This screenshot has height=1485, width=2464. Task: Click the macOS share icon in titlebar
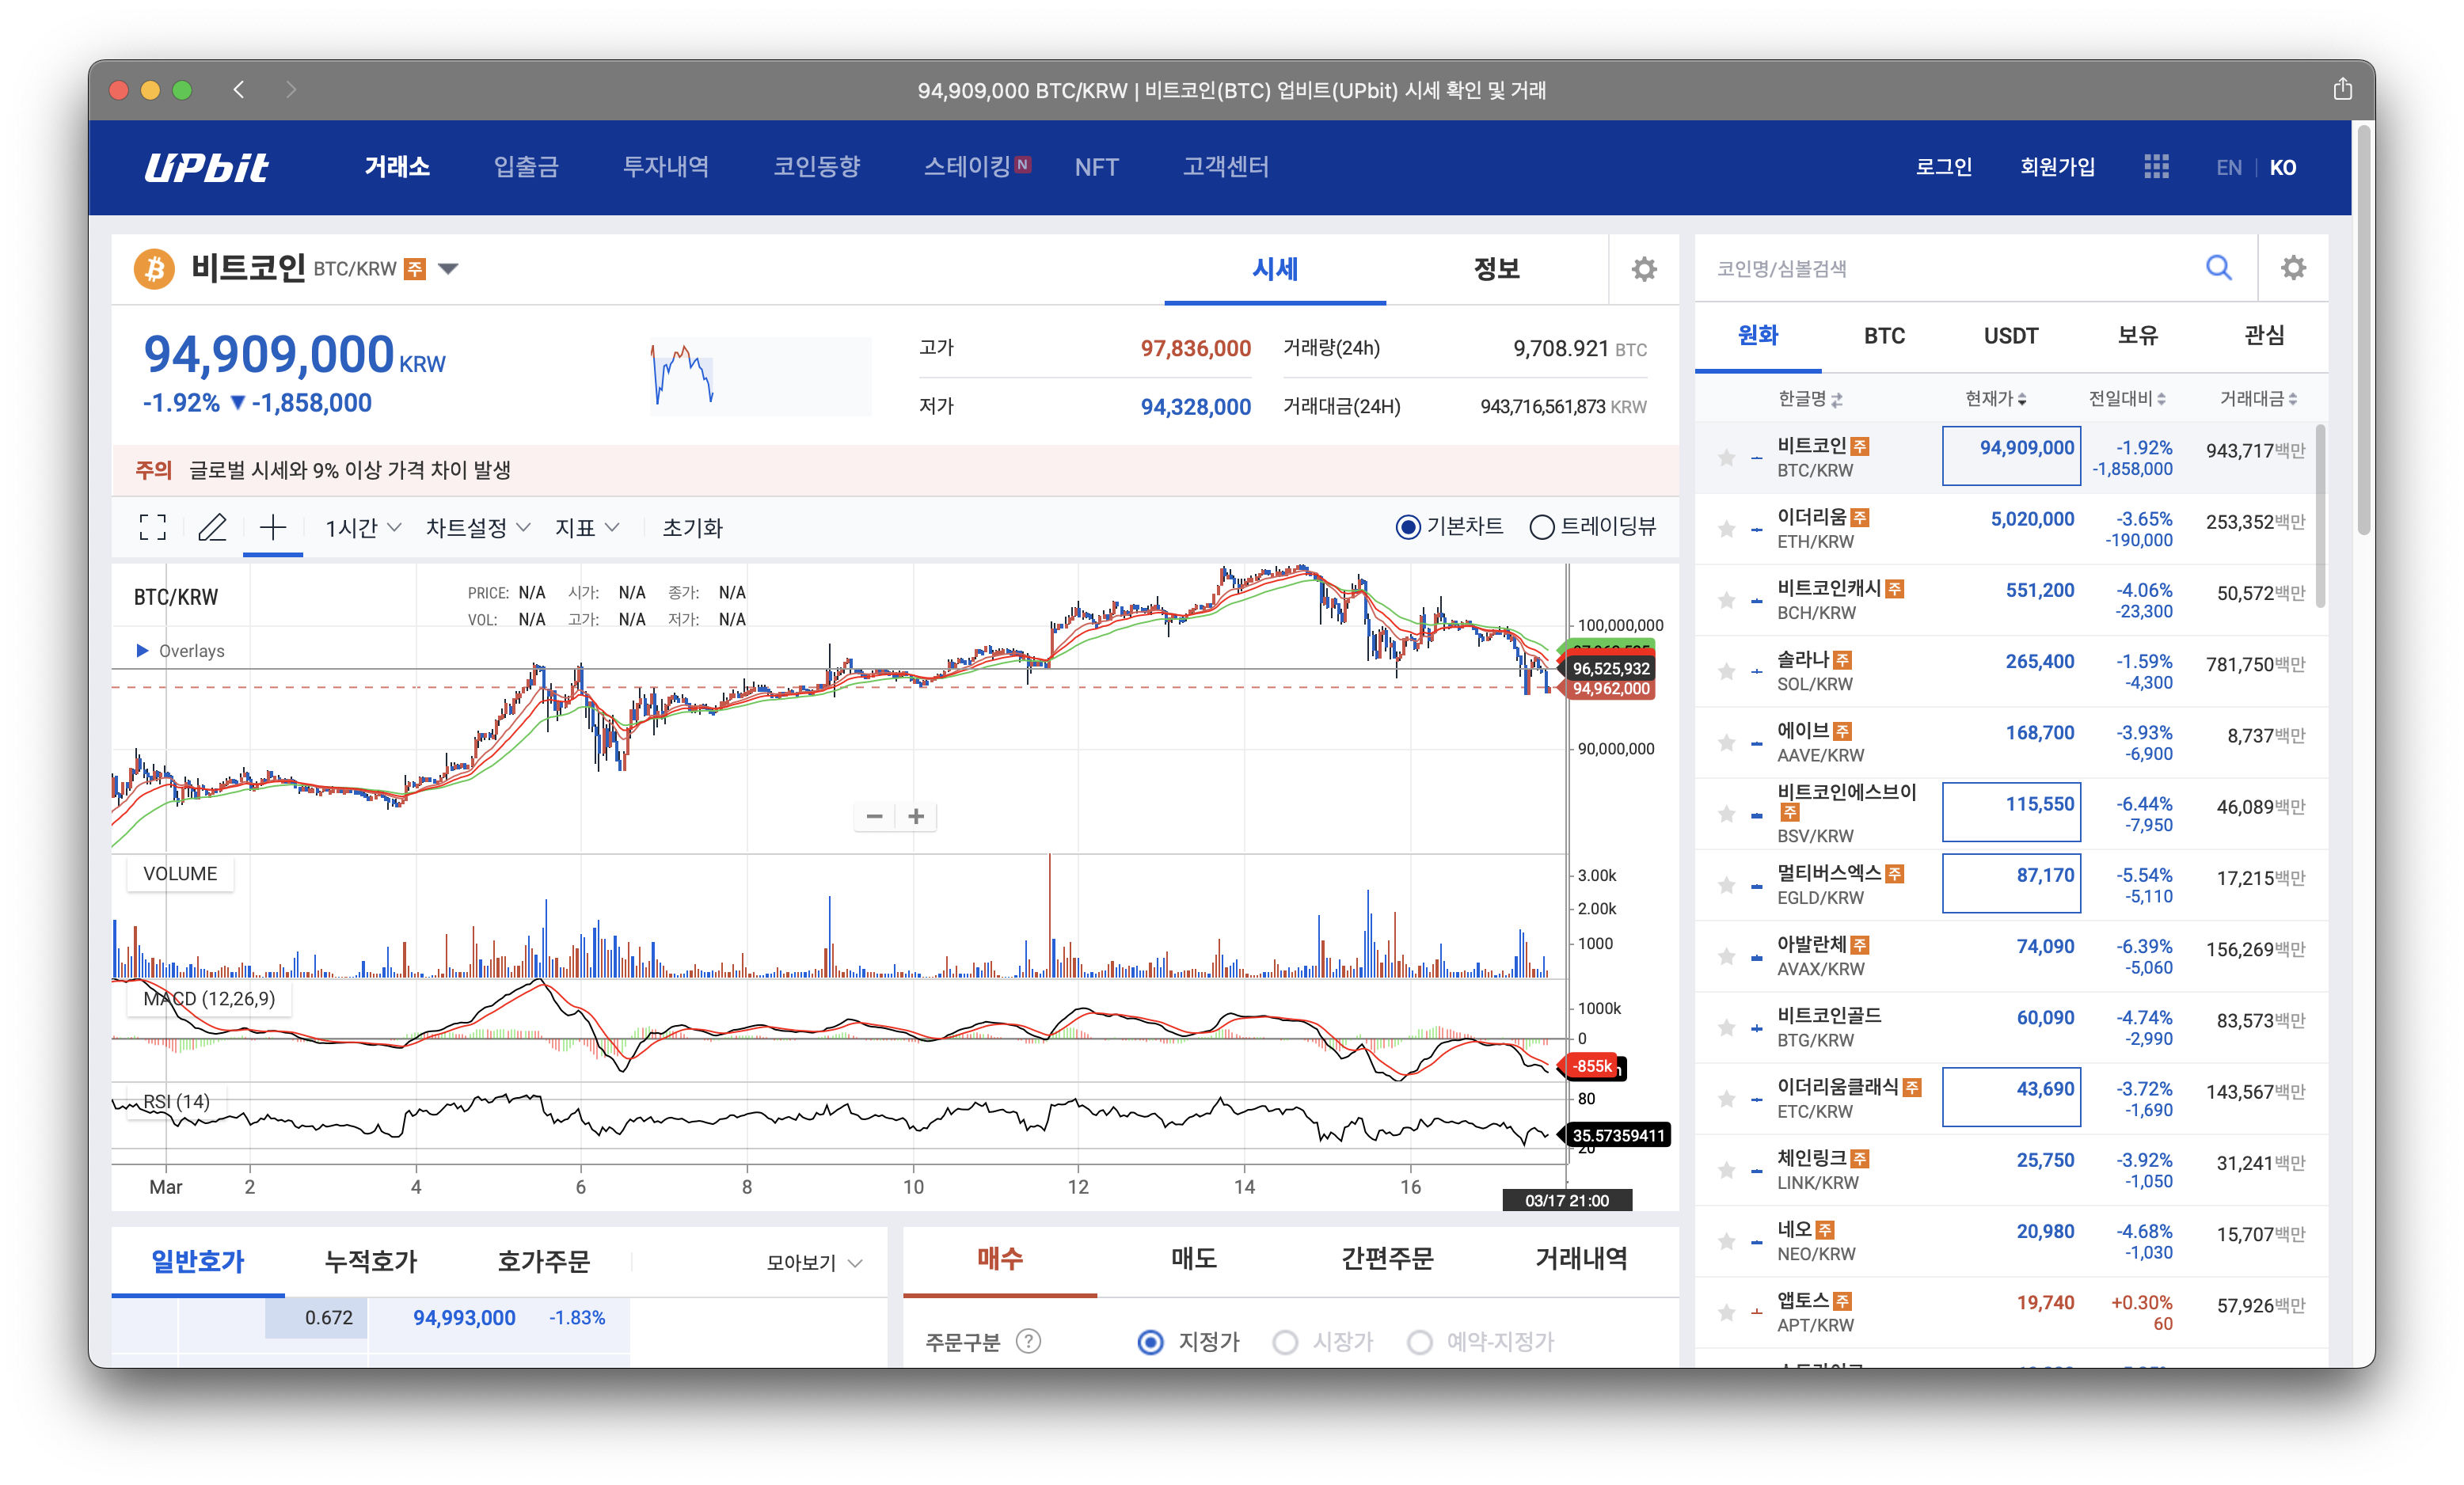(2342, 89)
